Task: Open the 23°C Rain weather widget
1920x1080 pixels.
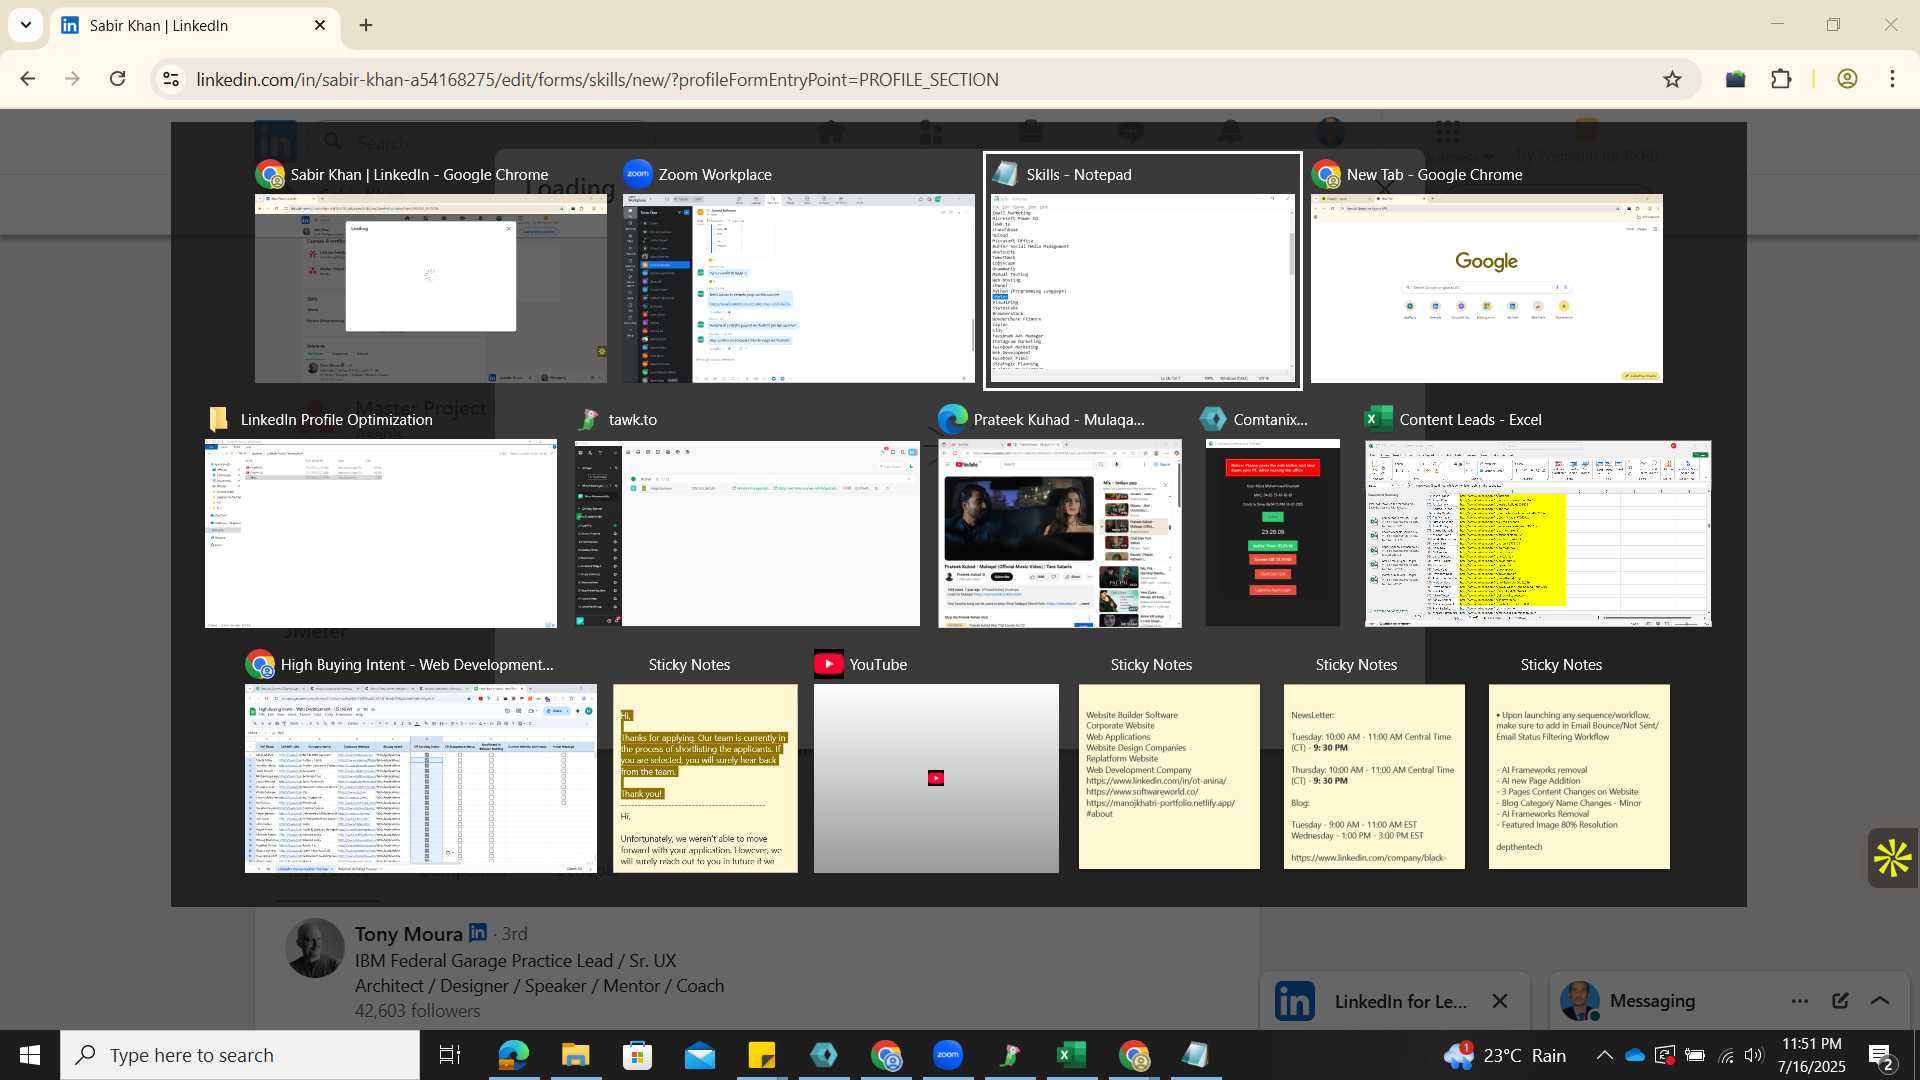Action: tap(1505, 1055)
